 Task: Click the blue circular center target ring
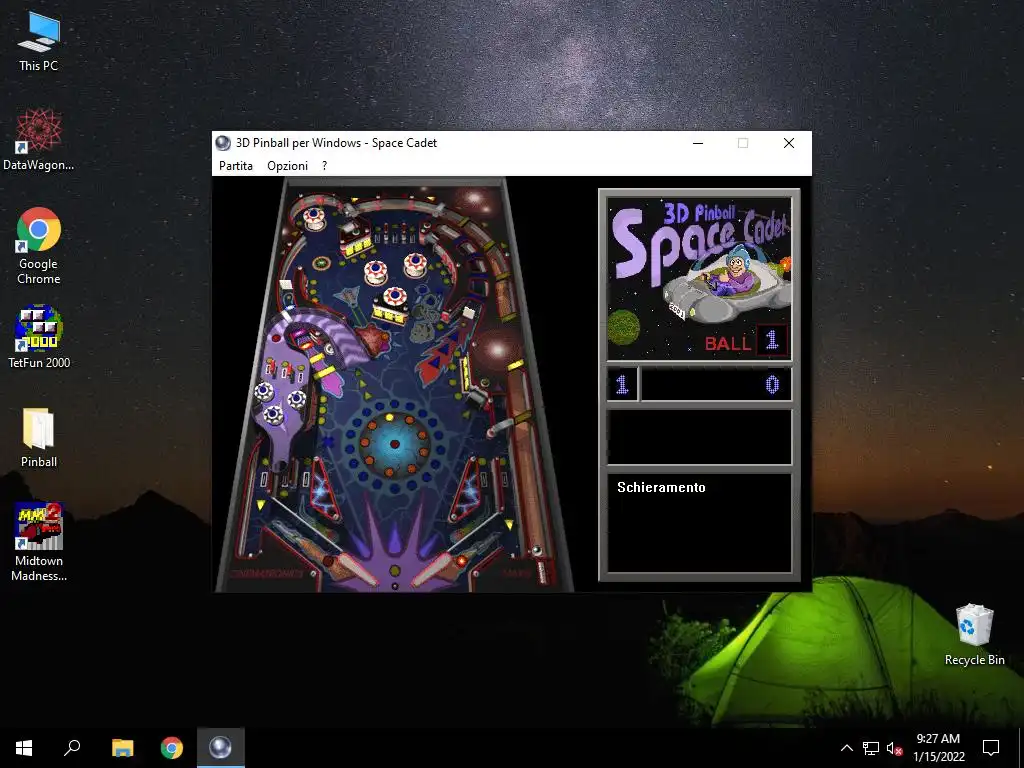[x=394, y=445]
